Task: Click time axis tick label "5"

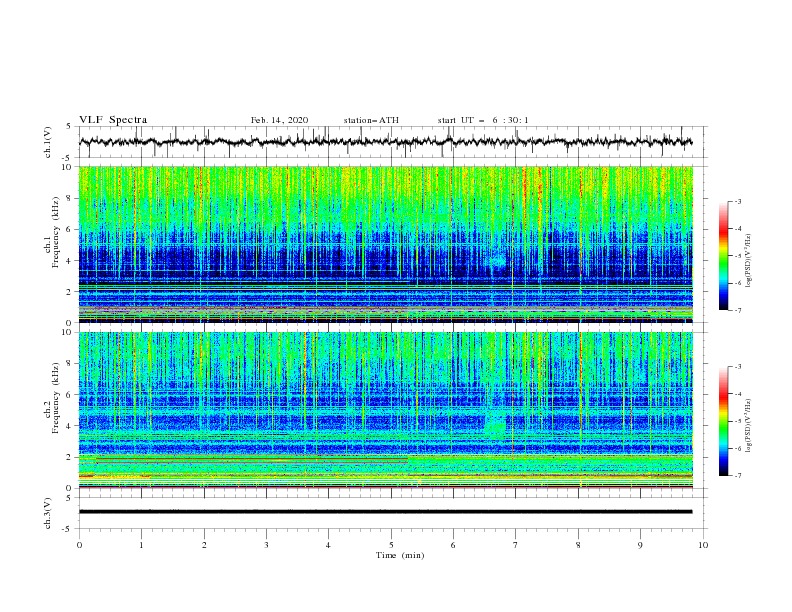Action: pos(391,545)
